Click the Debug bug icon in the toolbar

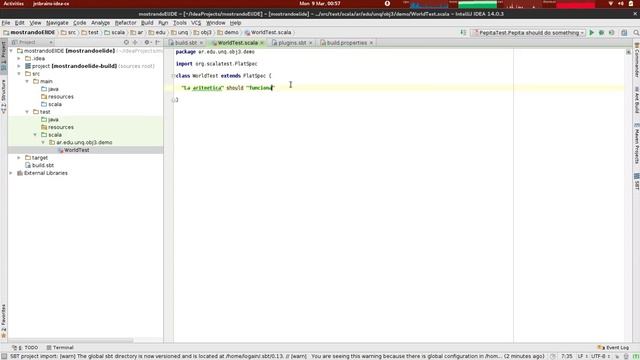click(601, 33)
